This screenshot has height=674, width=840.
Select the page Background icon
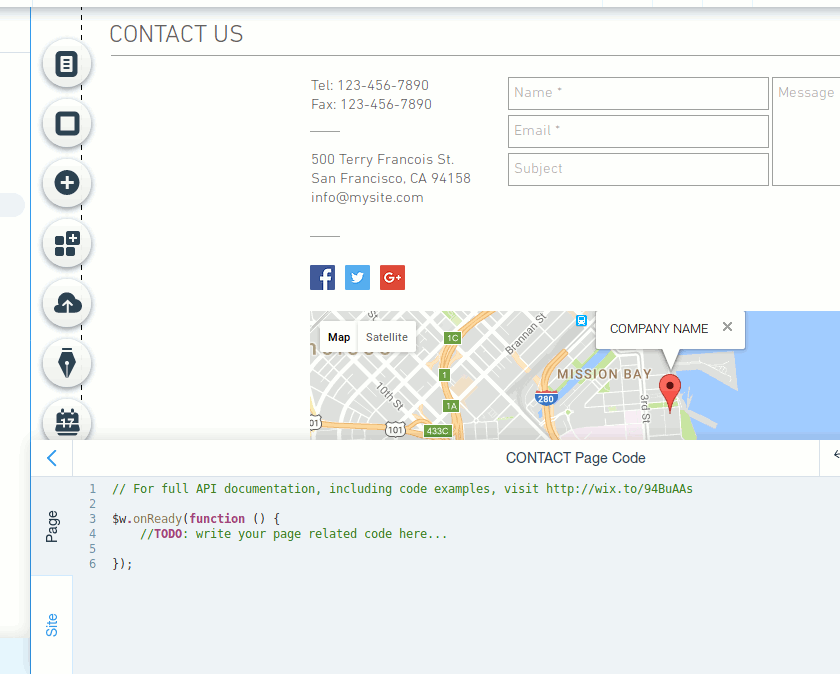click(66, 123)
